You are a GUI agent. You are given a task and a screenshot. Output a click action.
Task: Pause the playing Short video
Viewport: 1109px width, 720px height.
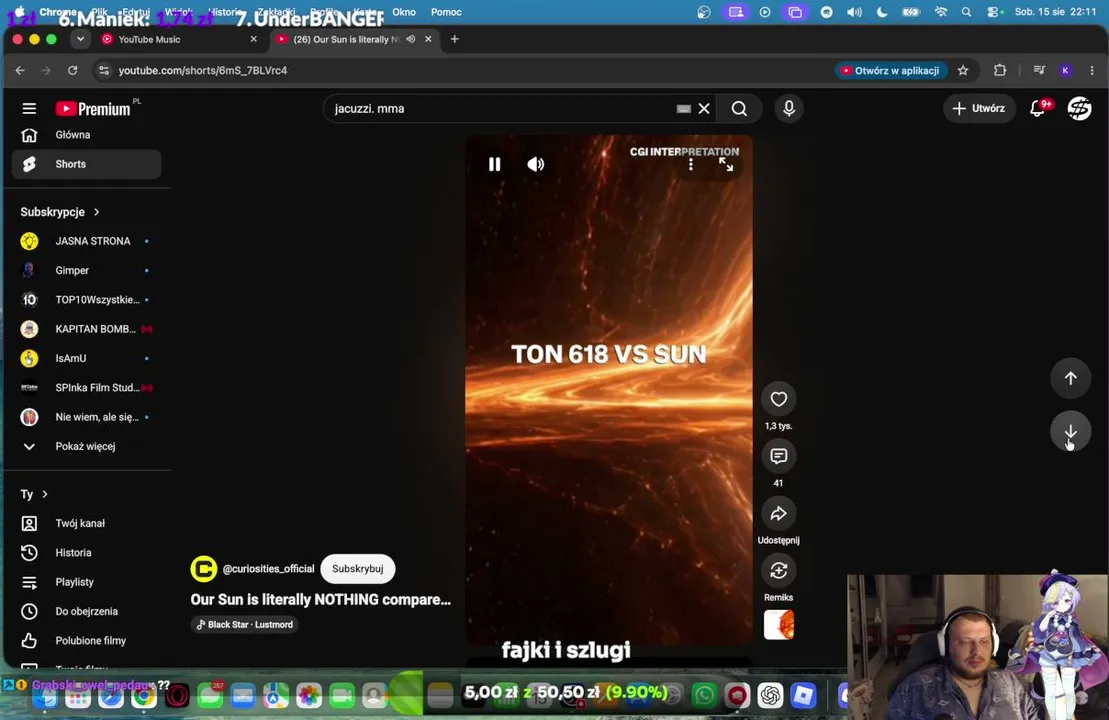click(x=494, y=164)
